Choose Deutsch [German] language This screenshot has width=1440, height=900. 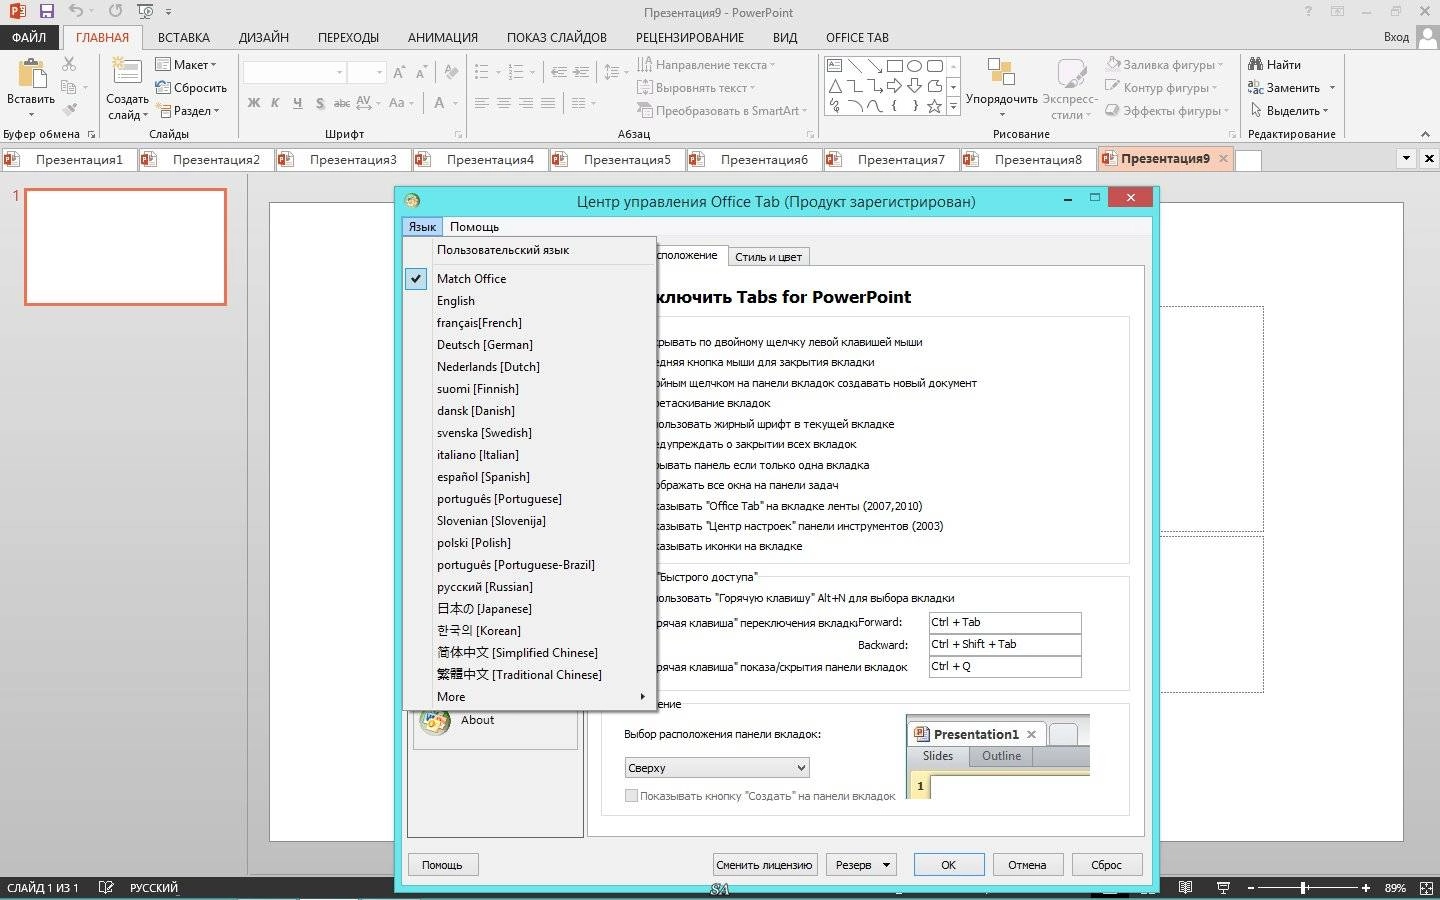coord(529,345)
